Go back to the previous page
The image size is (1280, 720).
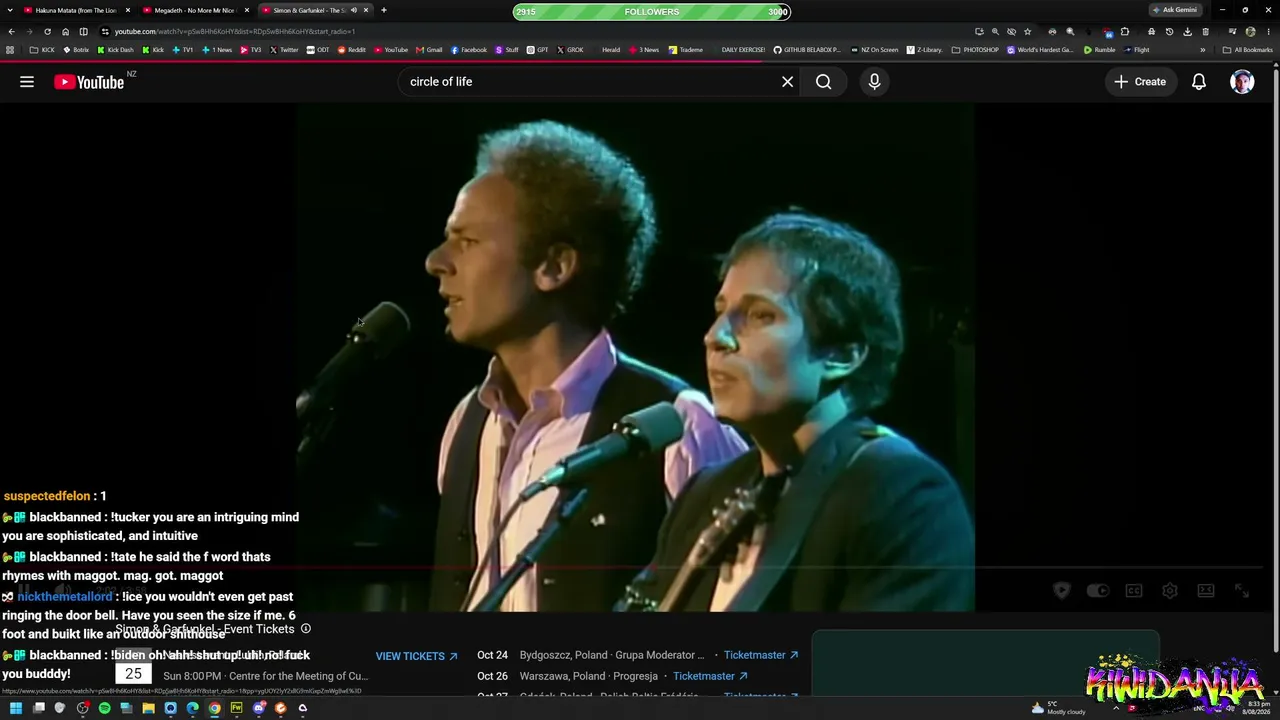click(11, 31)
